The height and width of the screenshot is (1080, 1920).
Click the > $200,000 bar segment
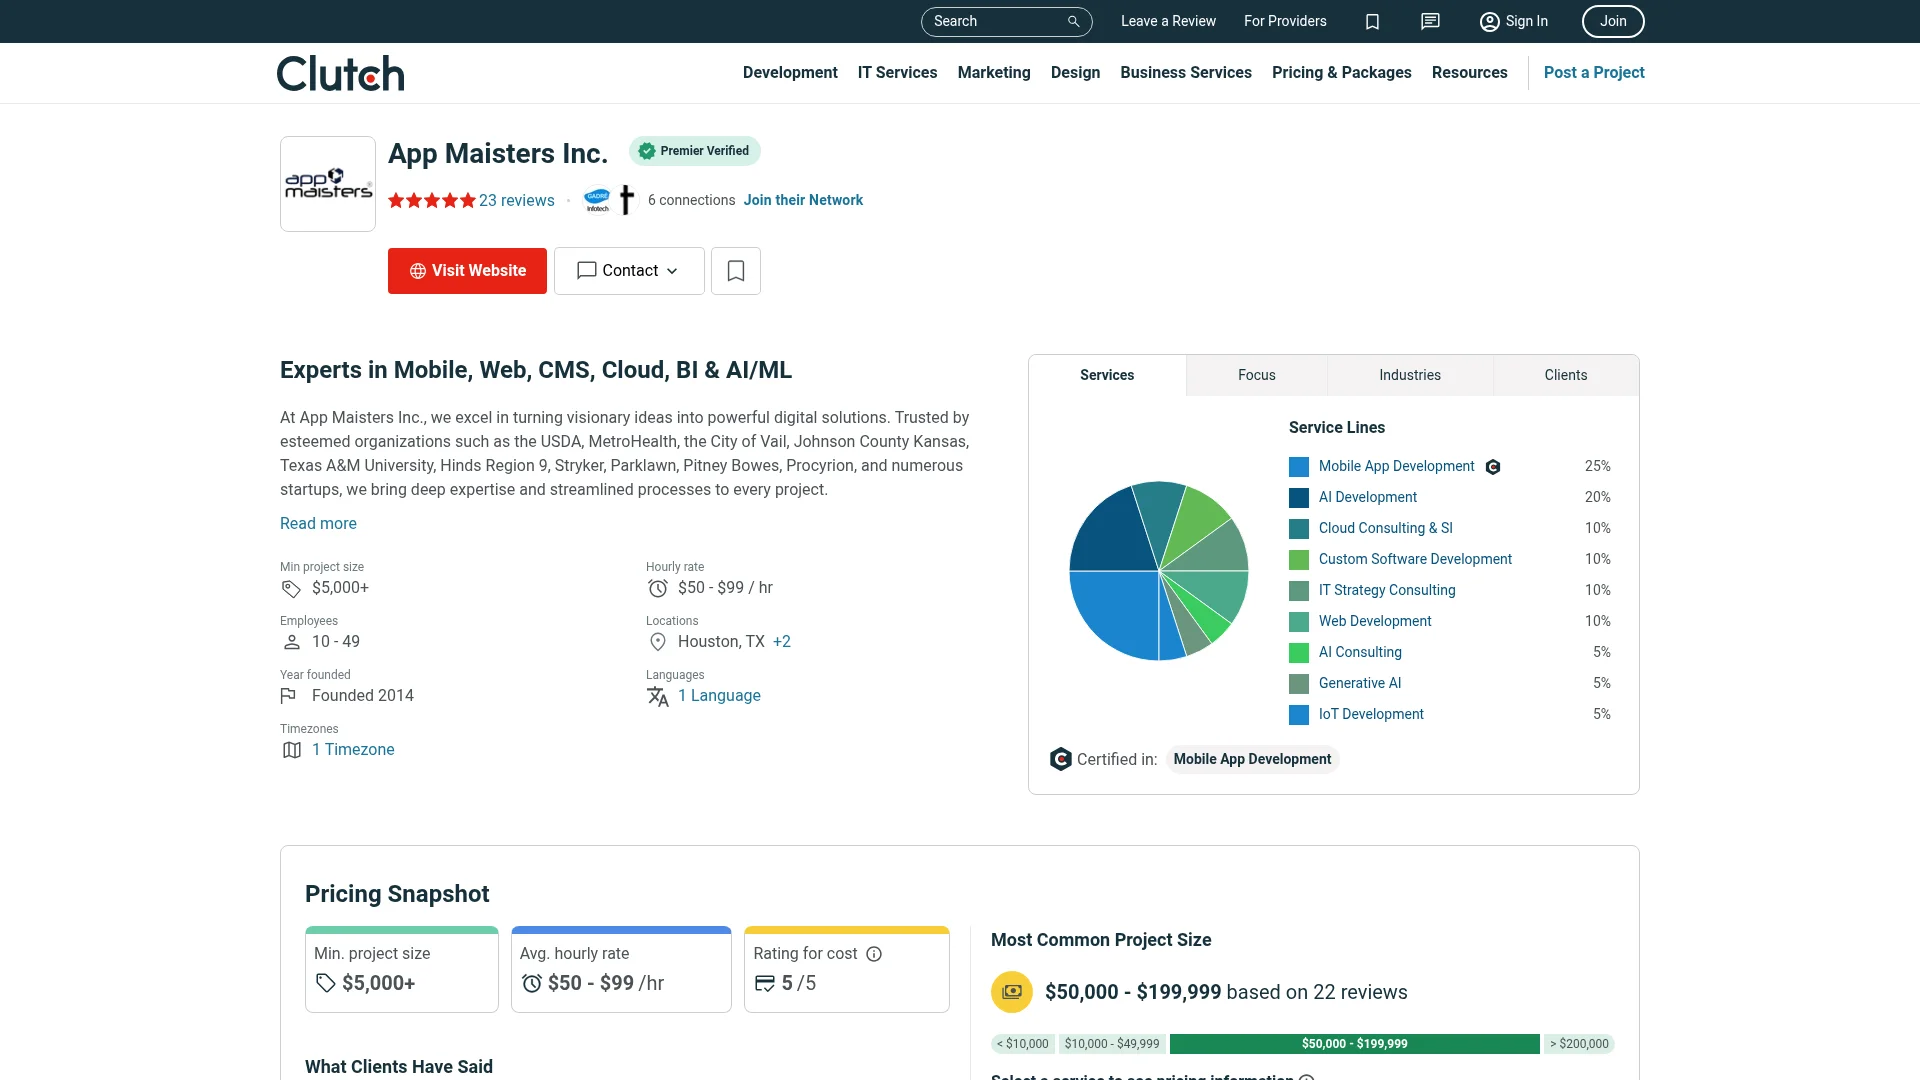(1579, 1044)
